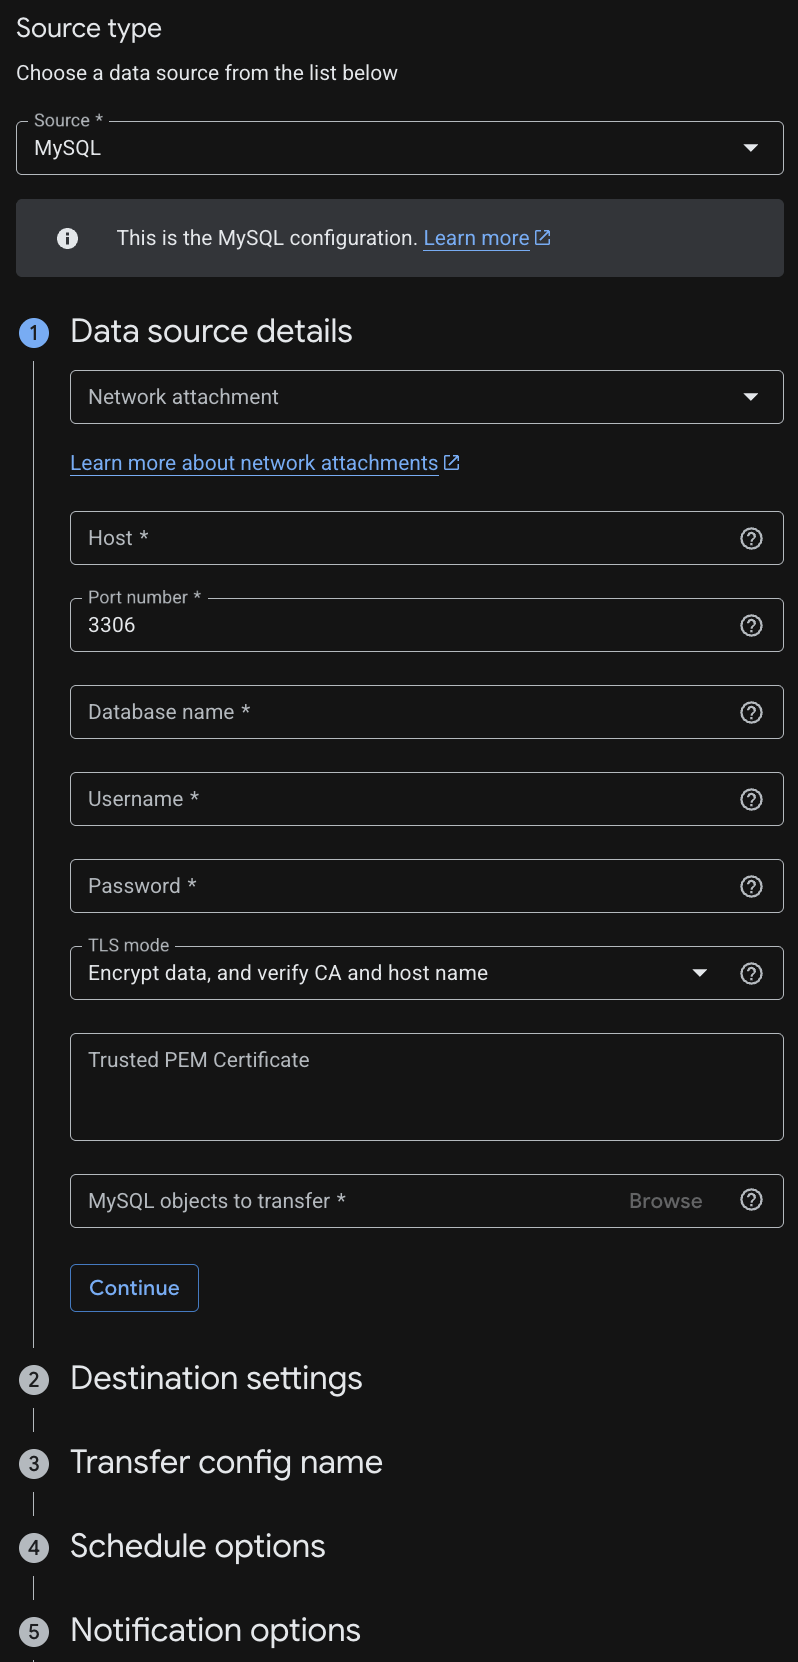Open the Password field help tooltip
The height and width of the screenshot is (1662, 798).
[751, 886]
